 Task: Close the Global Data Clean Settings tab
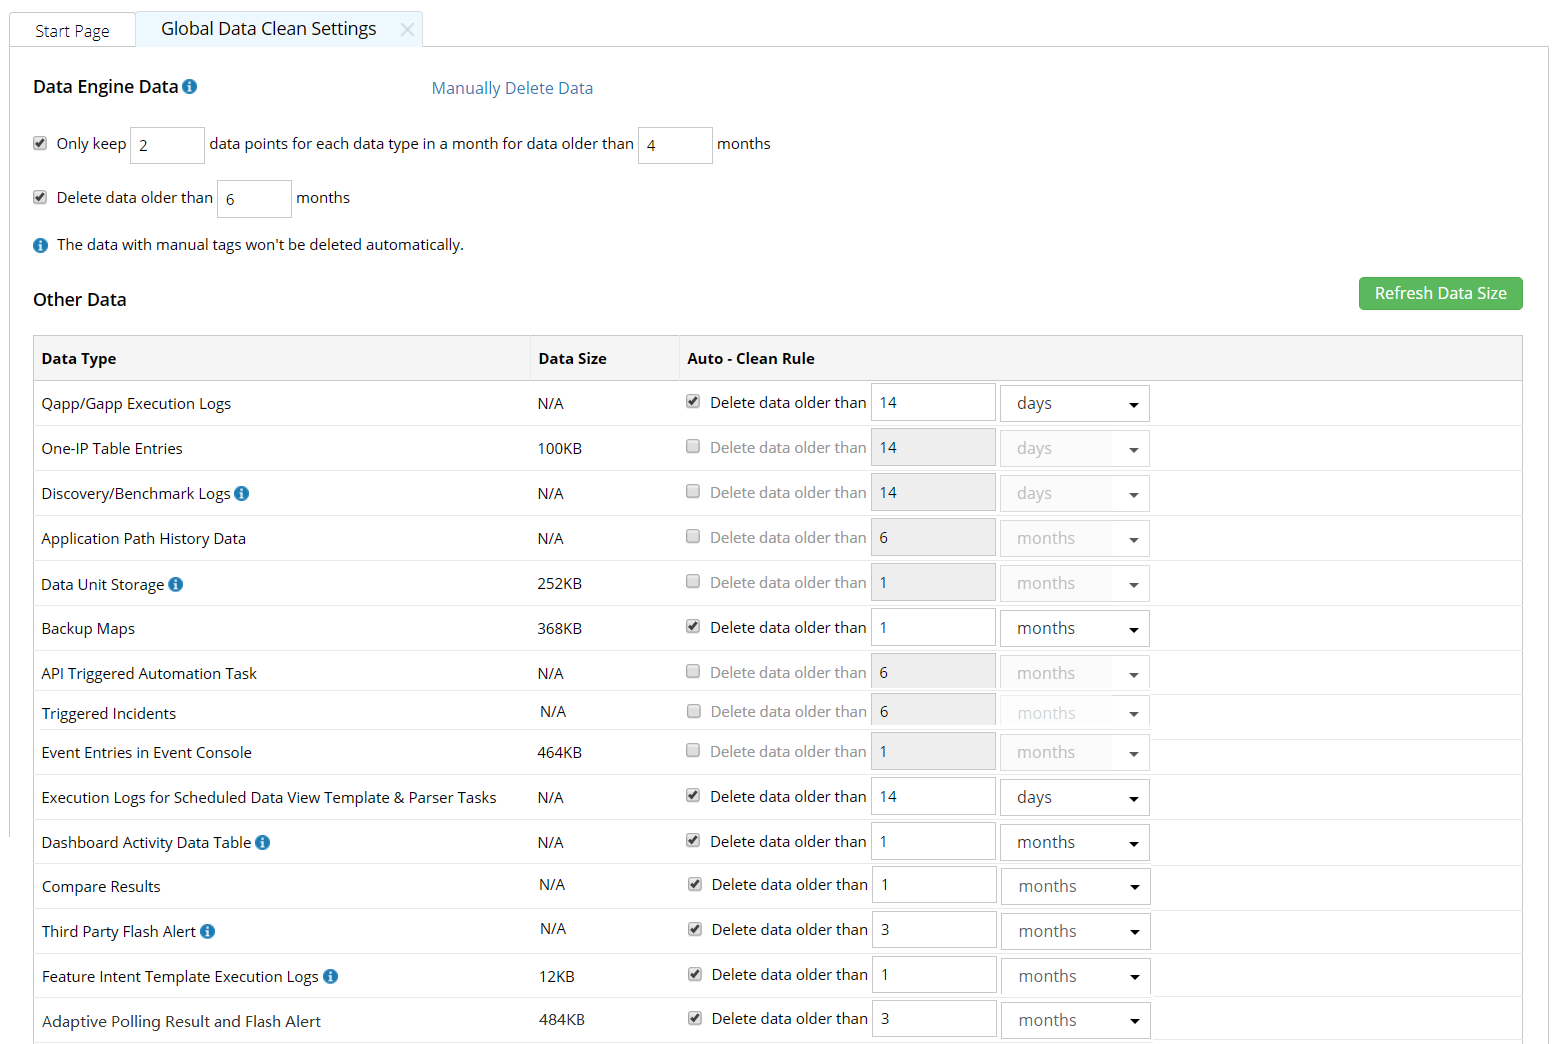click(x=407, y=29)
